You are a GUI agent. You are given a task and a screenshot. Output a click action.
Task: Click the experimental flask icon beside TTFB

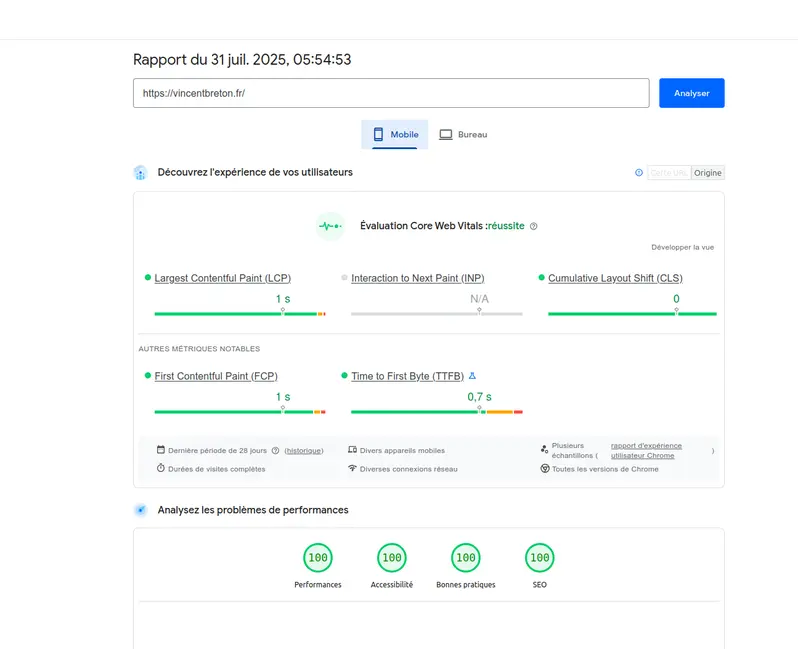[x=472, y=376]
